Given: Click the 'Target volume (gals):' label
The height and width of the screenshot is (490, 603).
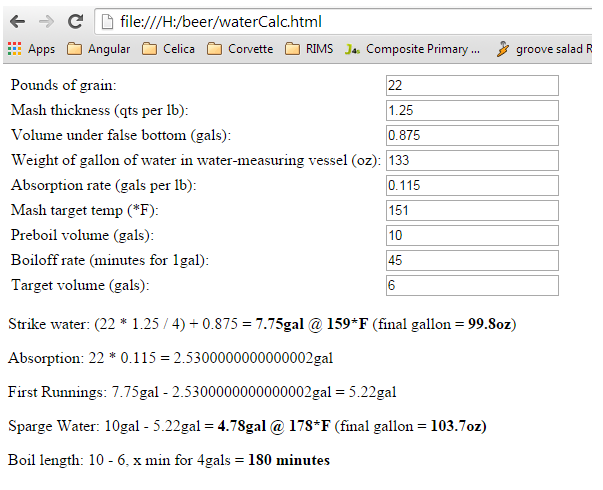Looking at the screenshot, I should (80, 285).
